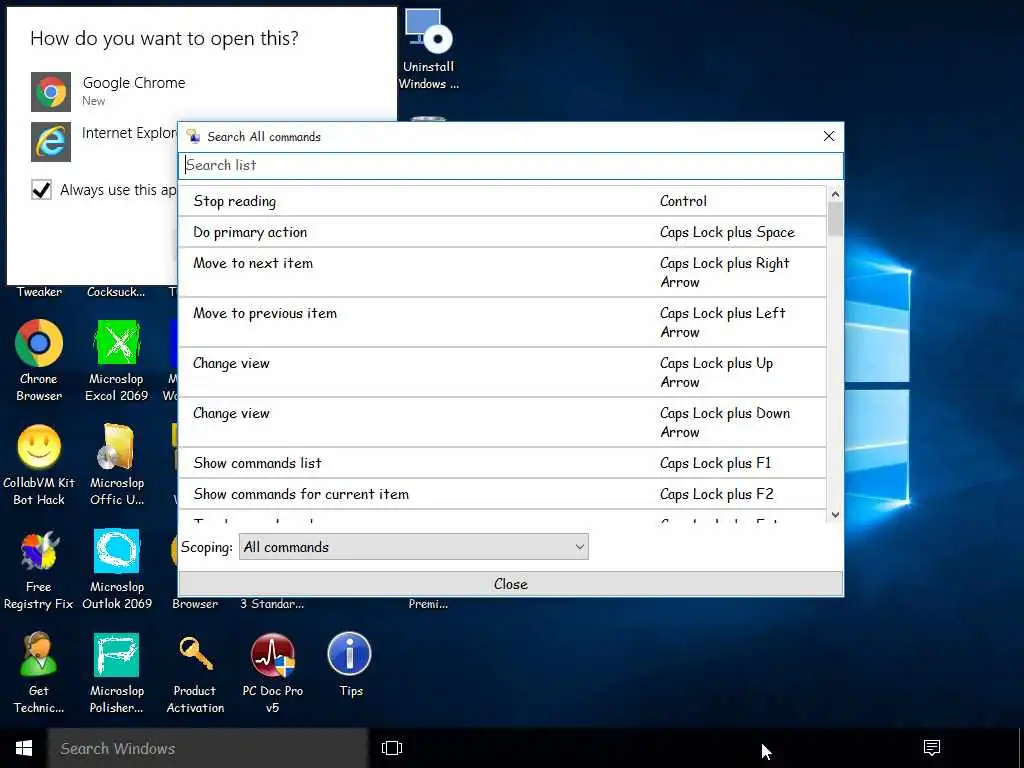Select Show commands for current item row
Image resolution: width=1024 pixels, height=768 pixels.
coord(502,494)
